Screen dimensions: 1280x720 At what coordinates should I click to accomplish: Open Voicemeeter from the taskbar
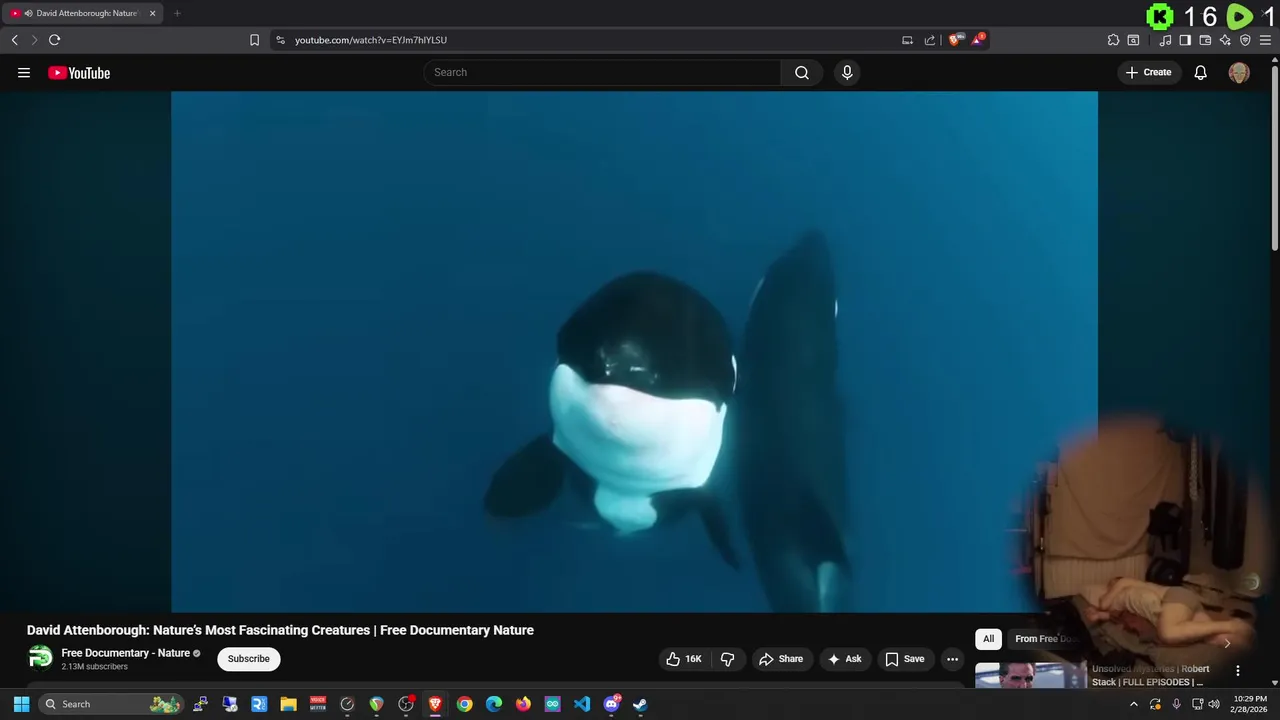(318, 704)
